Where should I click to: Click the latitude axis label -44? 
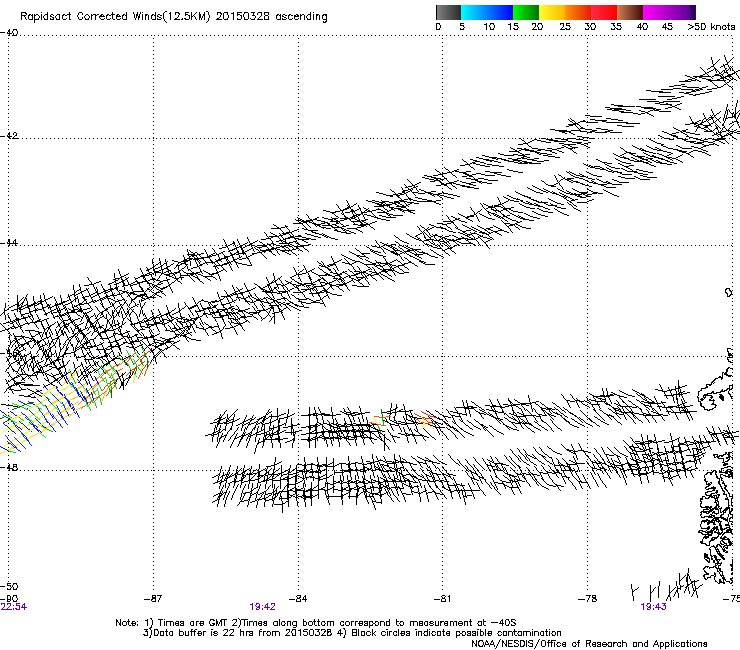9,243
